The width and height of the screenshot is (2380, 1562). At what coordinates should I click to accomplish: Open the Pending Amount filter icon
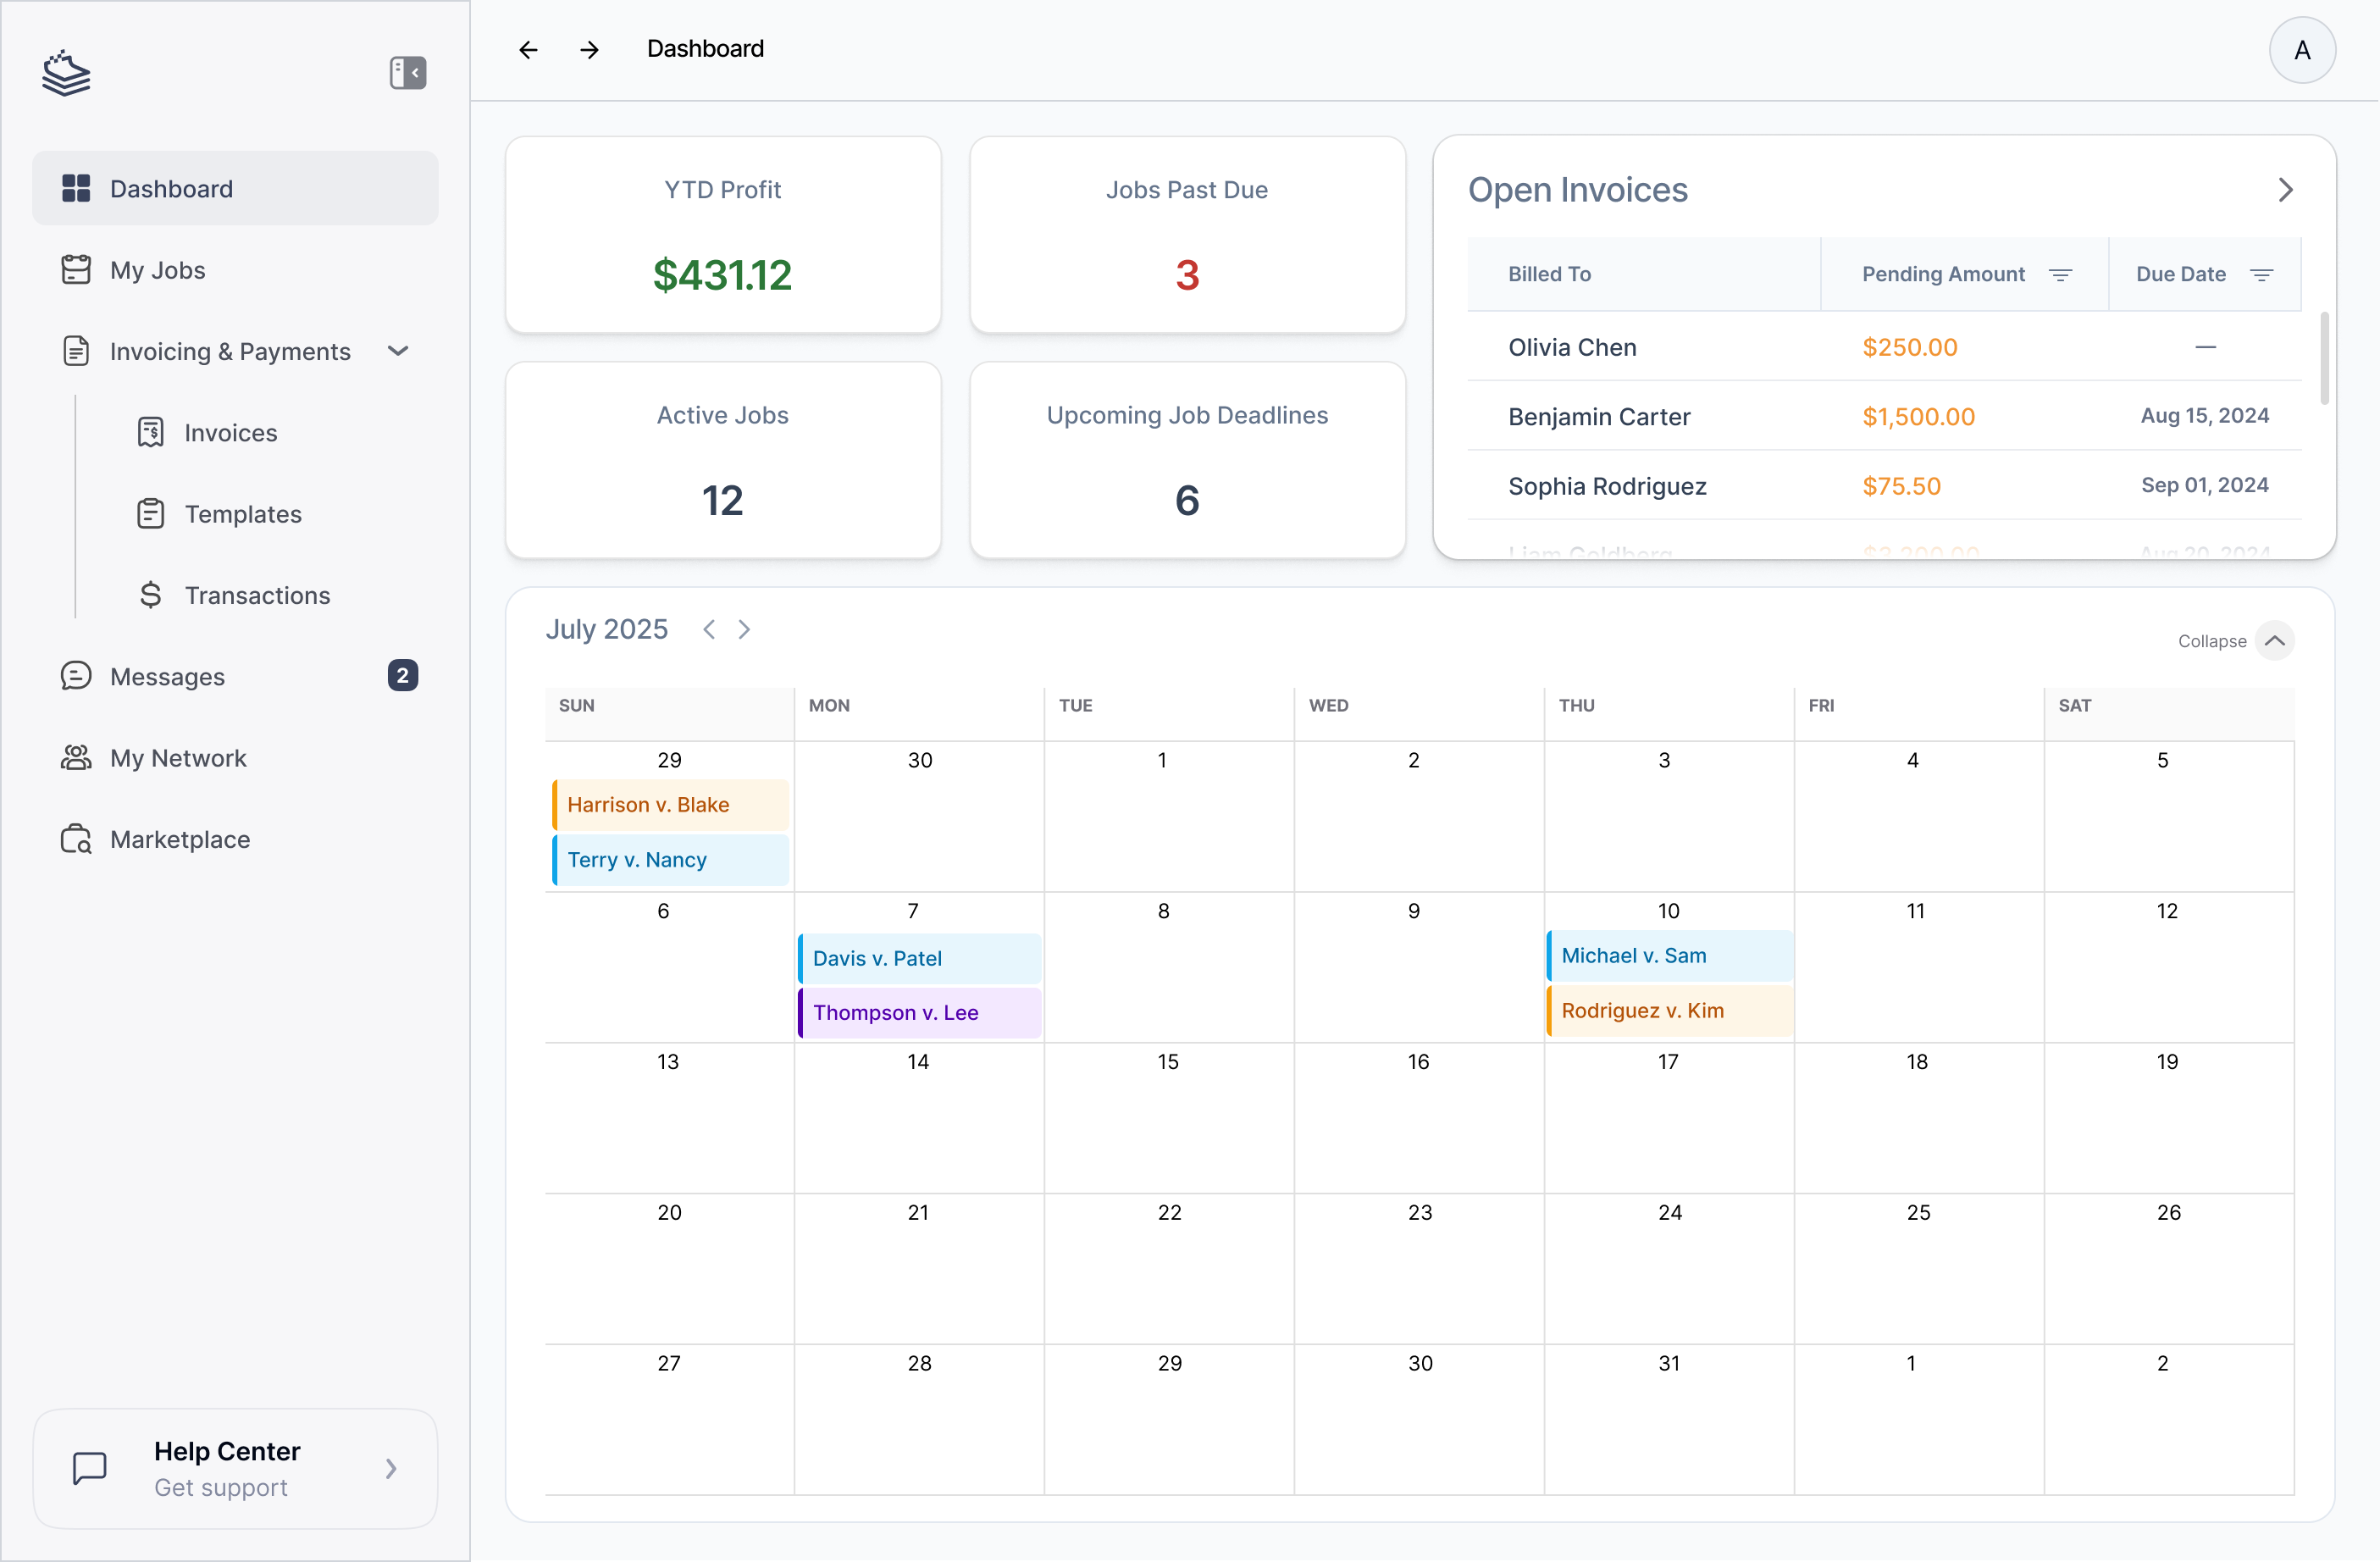click(2062, 274)
